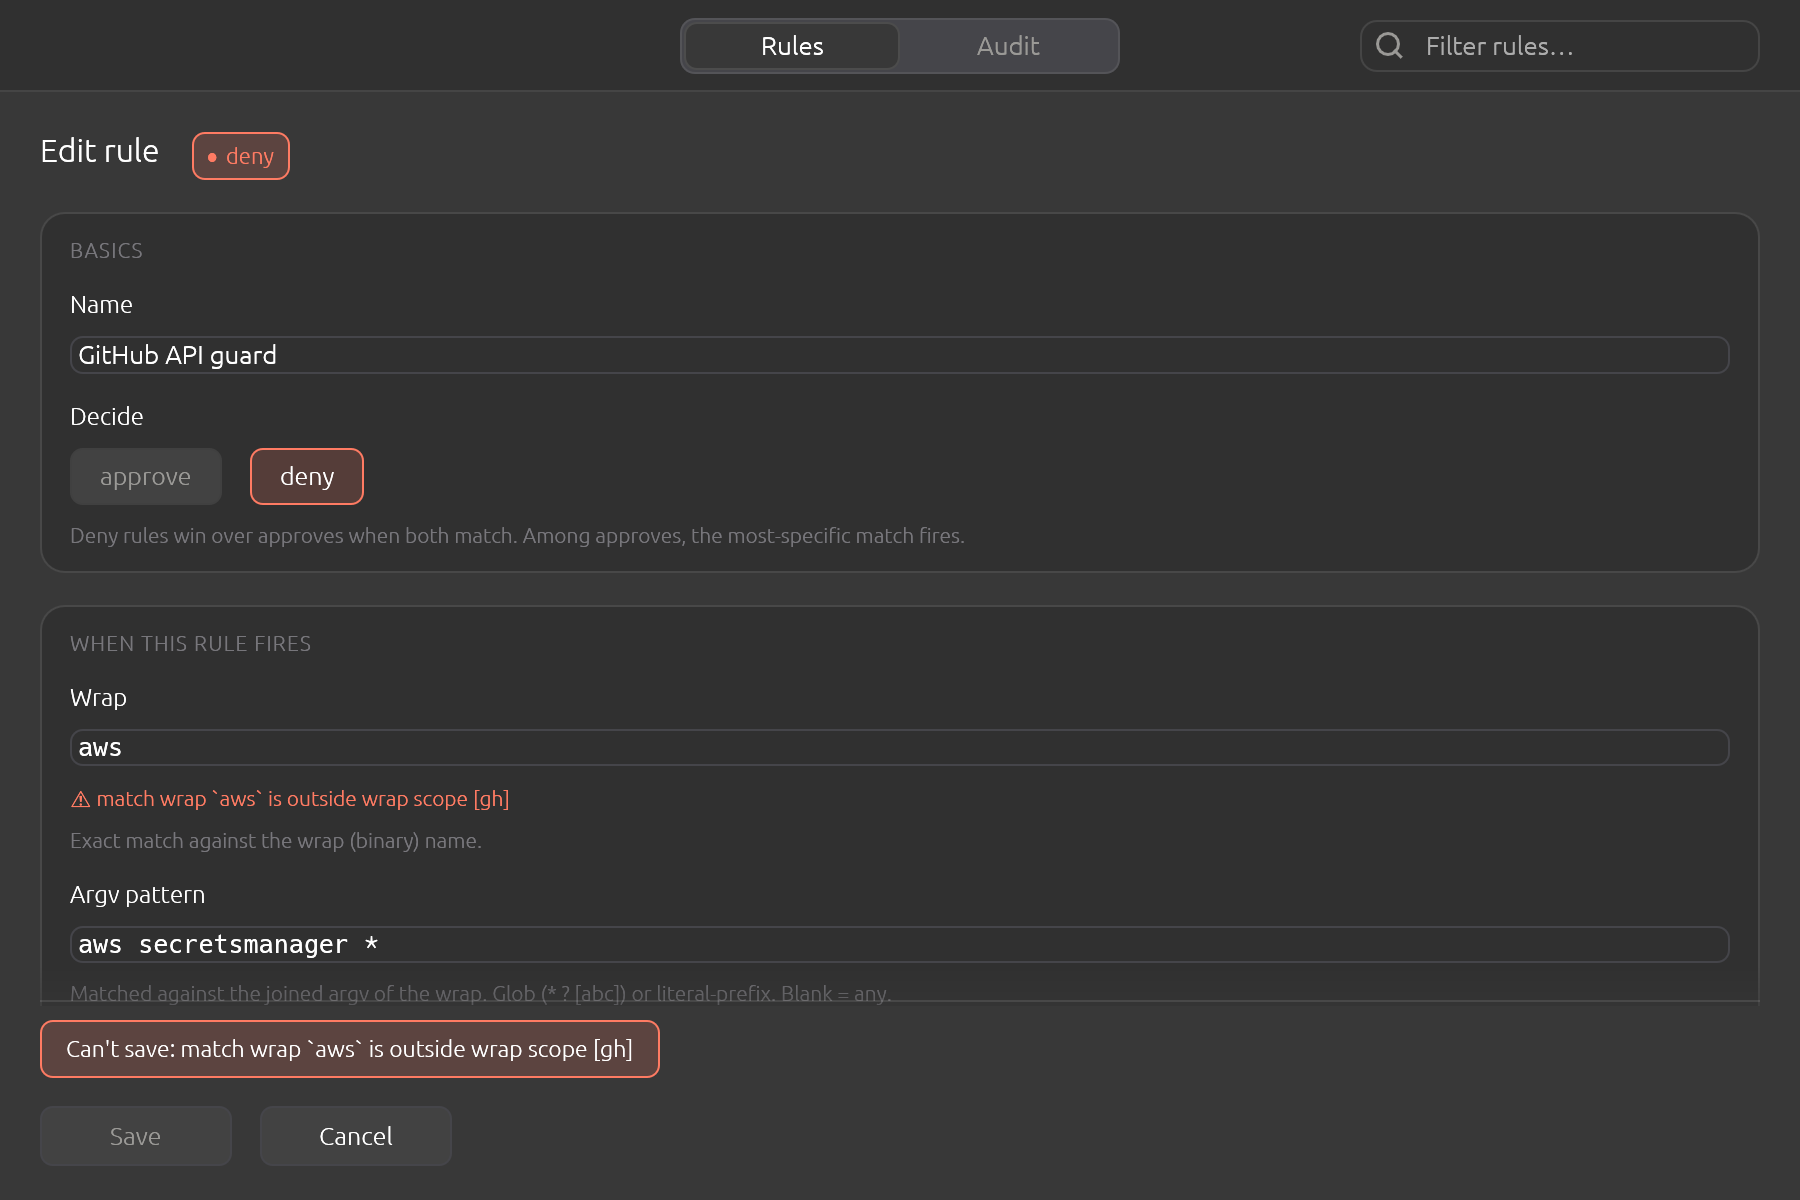Viewport: 1800px width, 1200px height.
Task: Click the warning triangle icon under Wrap
Action: pyautogui.click(x=81, y=799)
